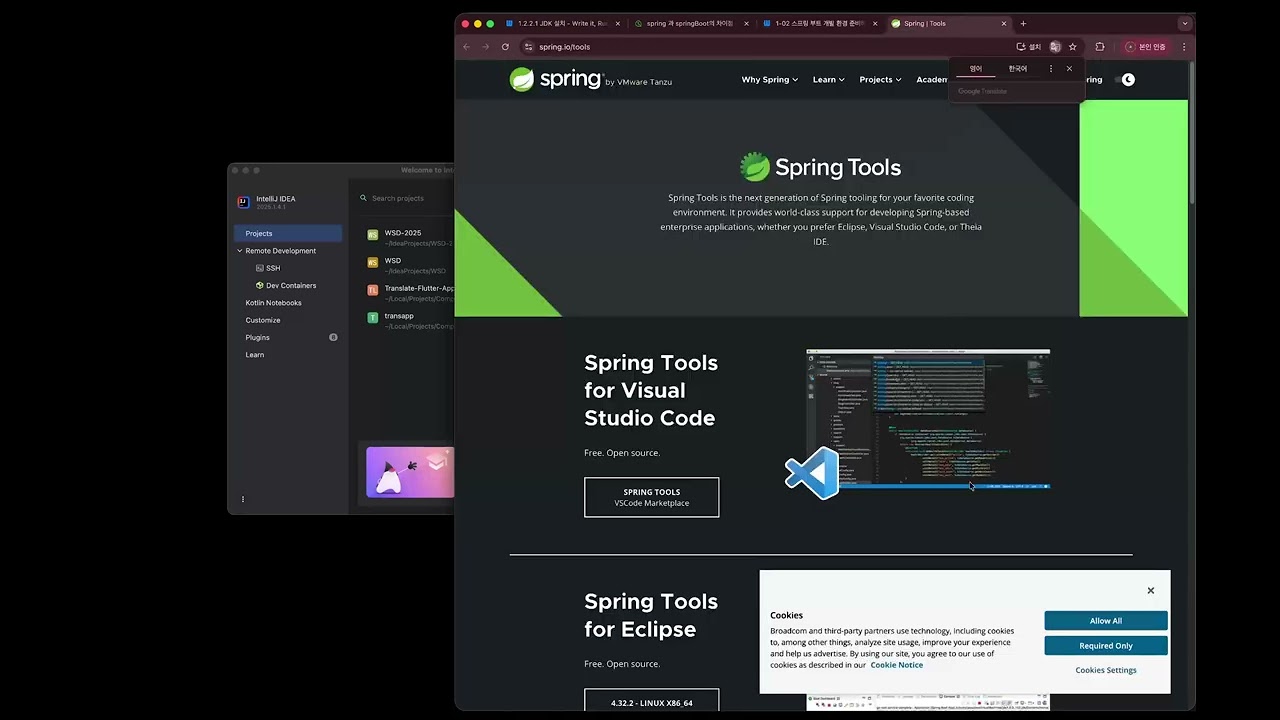Click browser back arrow

[x=466, y=47]
